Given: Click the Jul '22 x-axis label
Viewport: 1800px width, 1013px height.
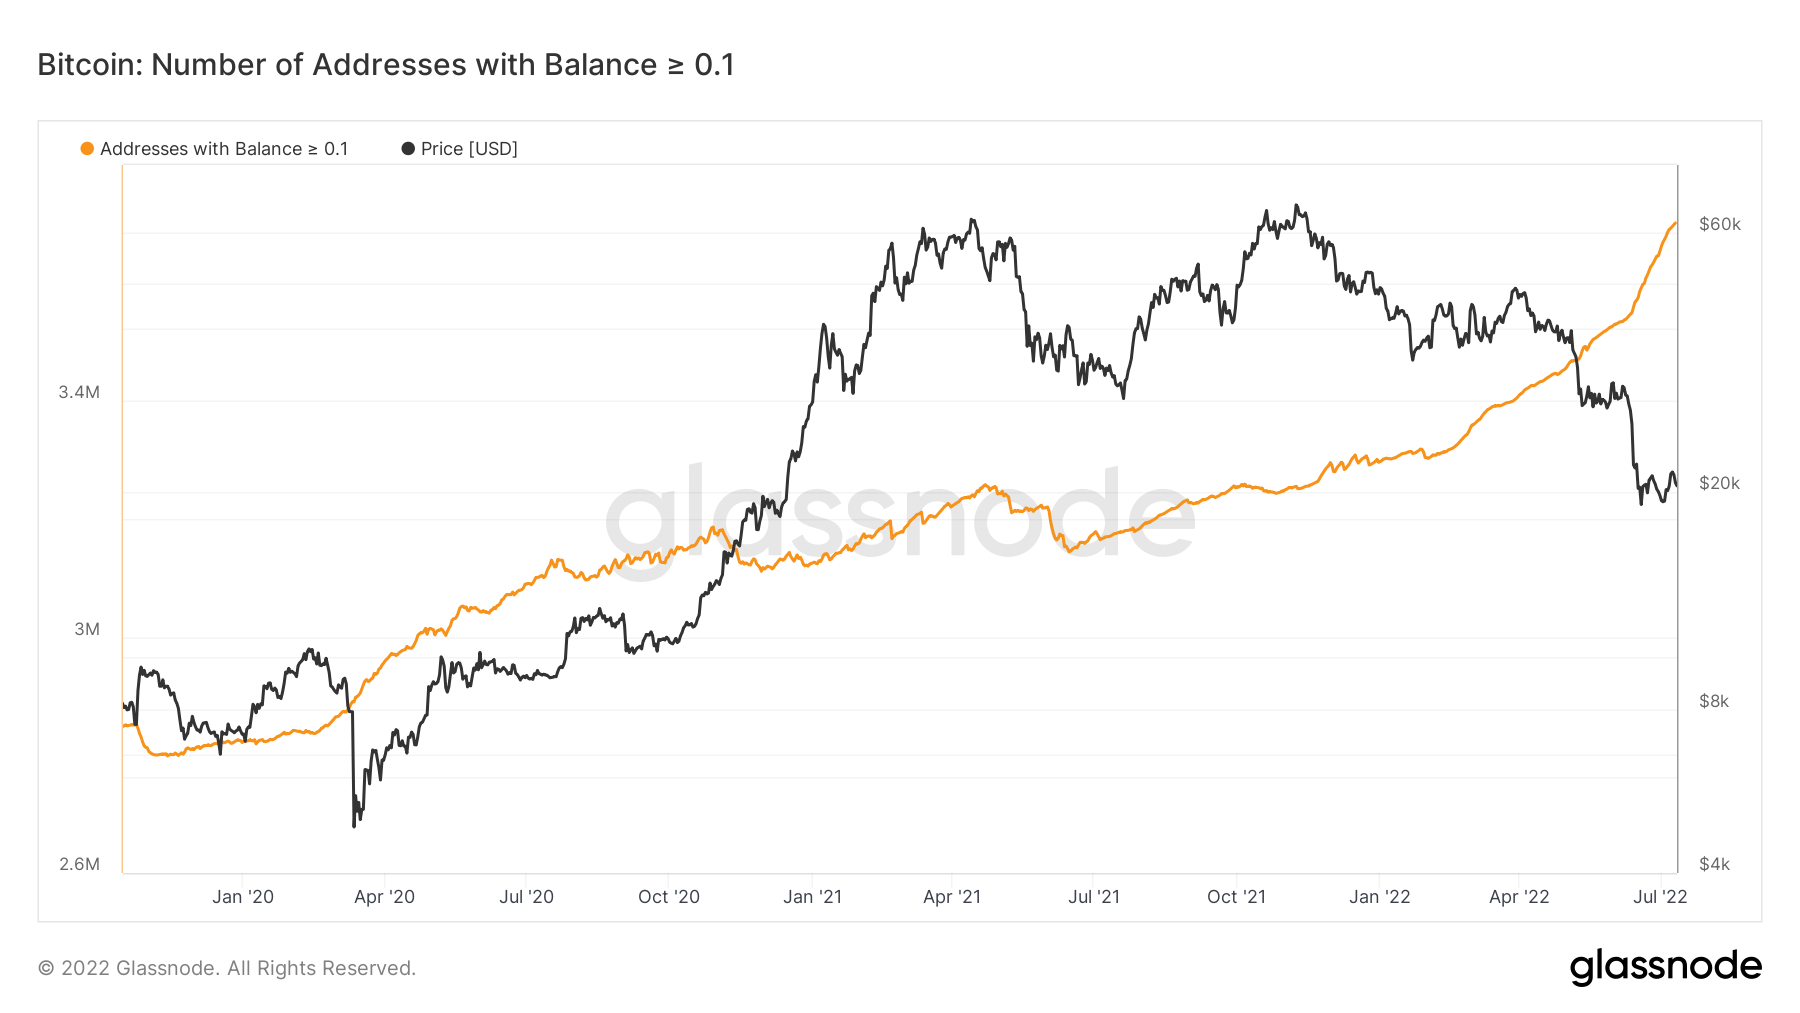Looking at the screenshot, I should pos(1660,897).
